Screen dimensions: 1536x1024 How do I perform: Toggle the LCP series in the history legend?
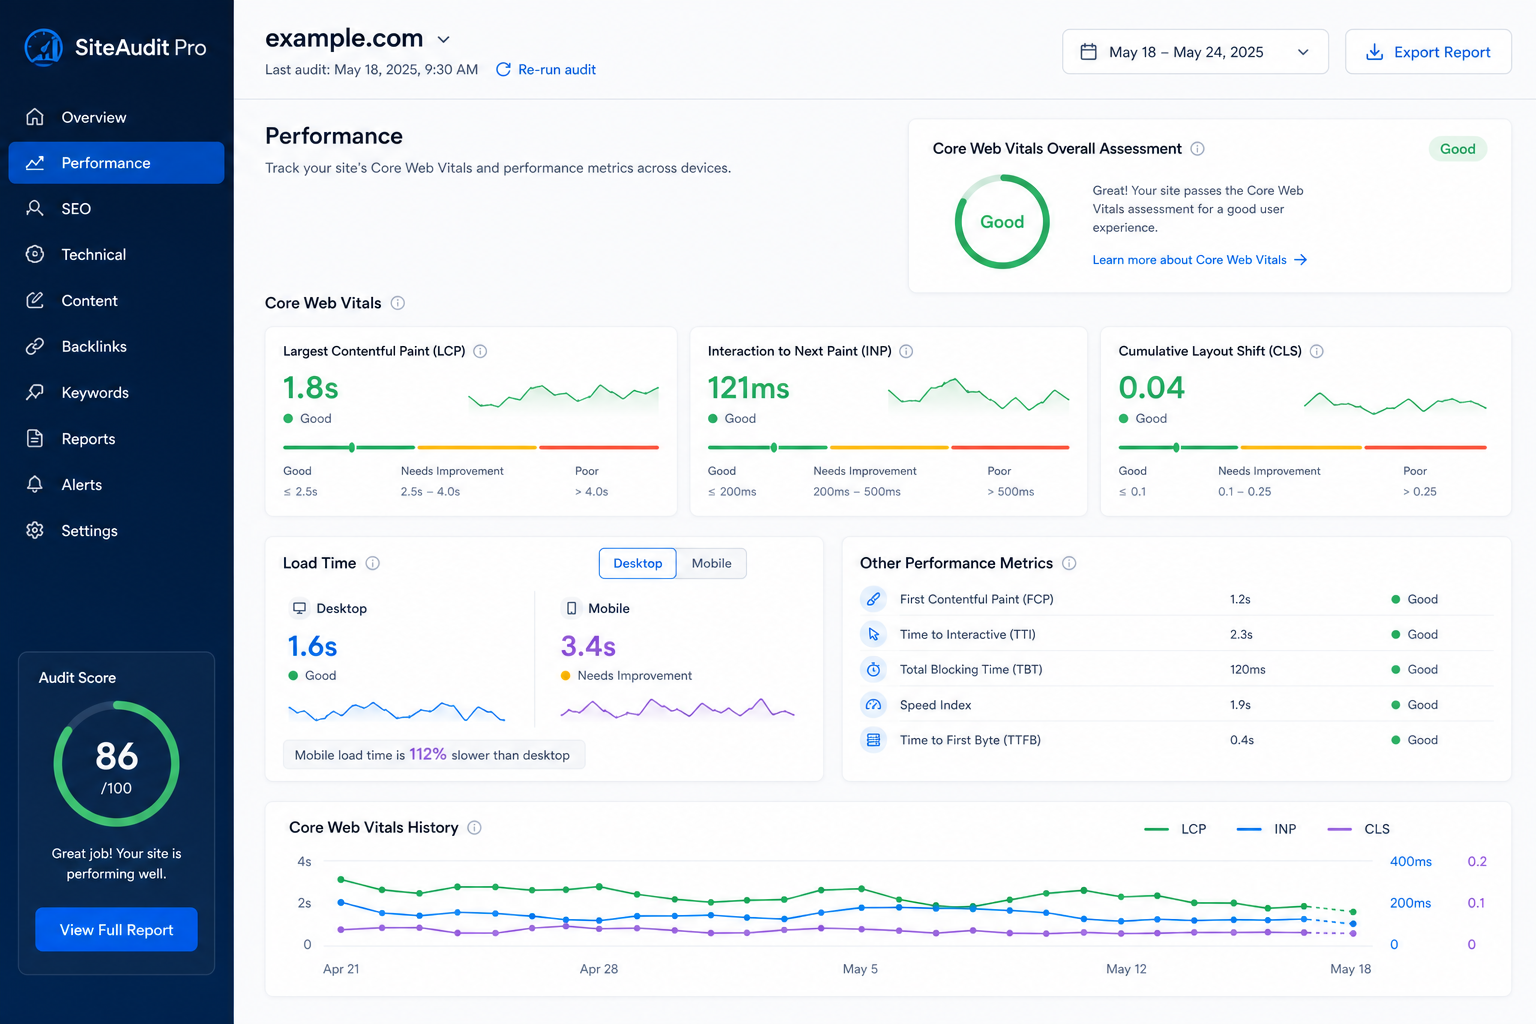(1175, 829)
